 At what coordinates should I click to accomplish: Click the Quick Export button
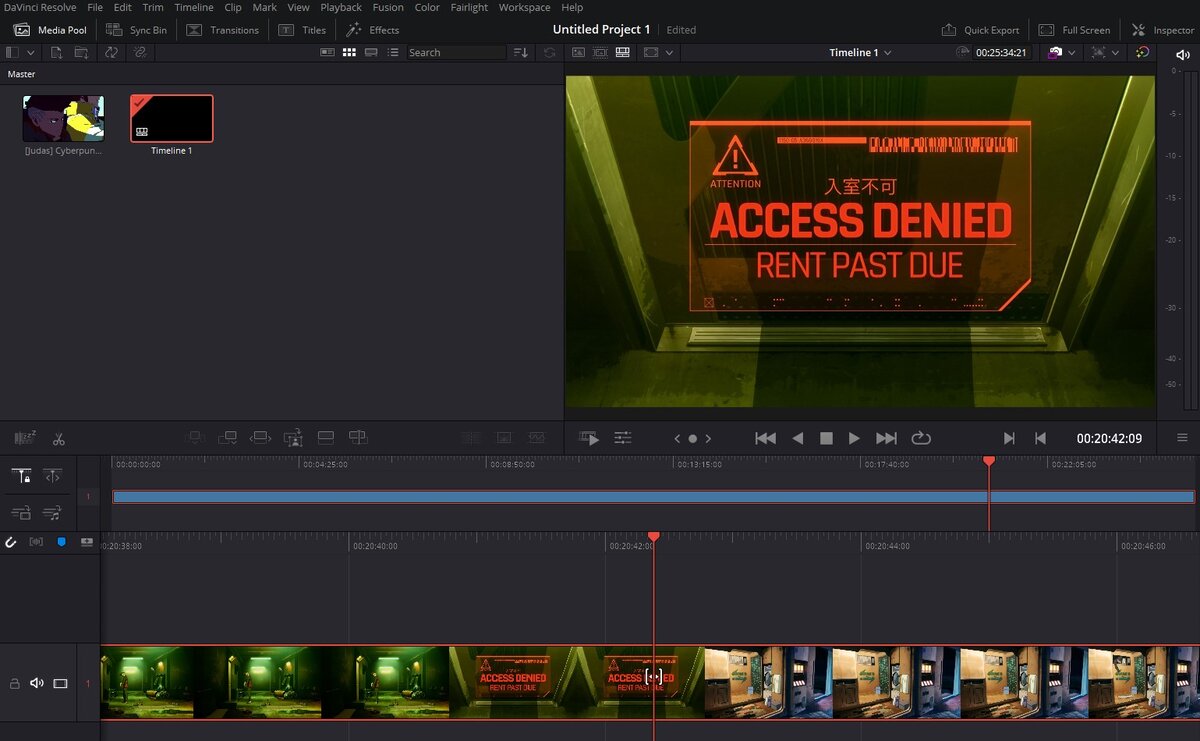tap(980, 30)
